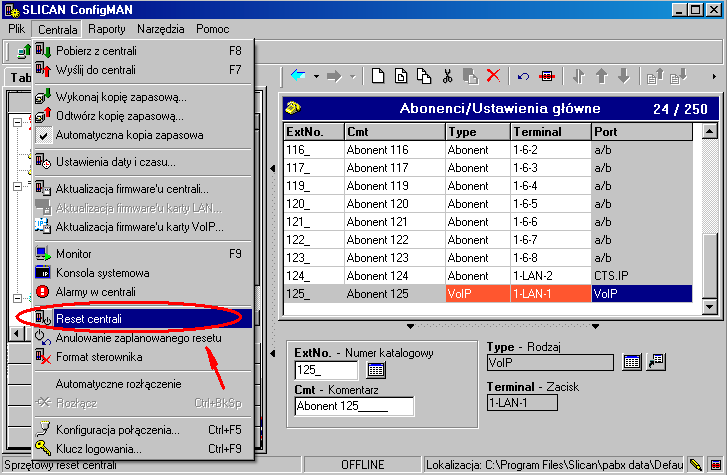727x475 pixels.
Task: Open Konfiguracja połączenia entry
Action: (x=143, y=430)
